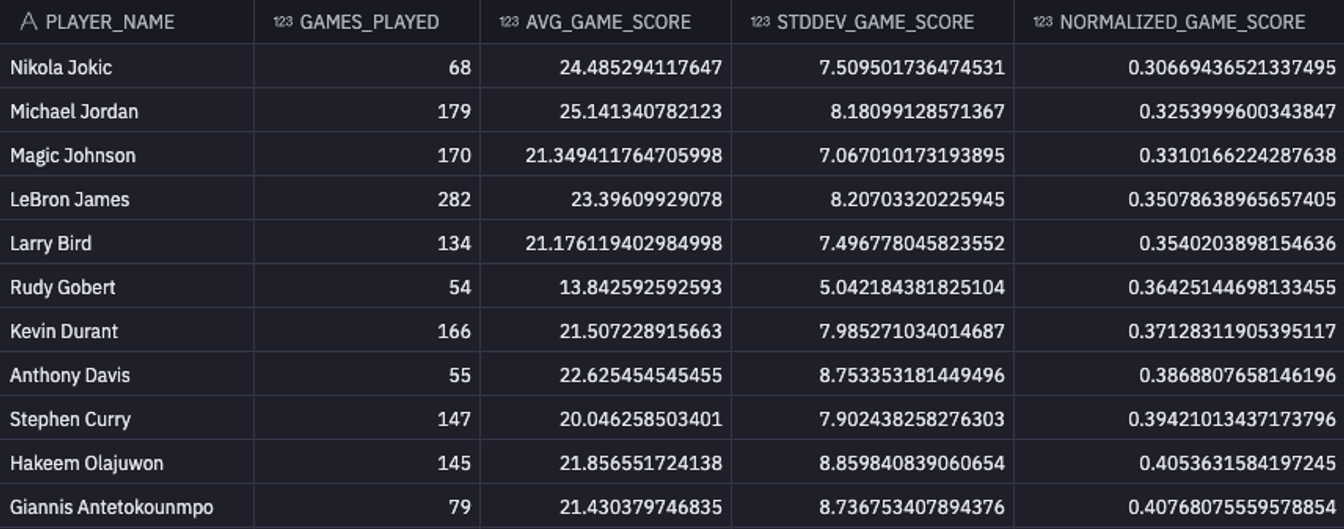Select the Nikola Jokic cell
The height and width of the screenshot is (529, 1344).
tap(126, 67)
